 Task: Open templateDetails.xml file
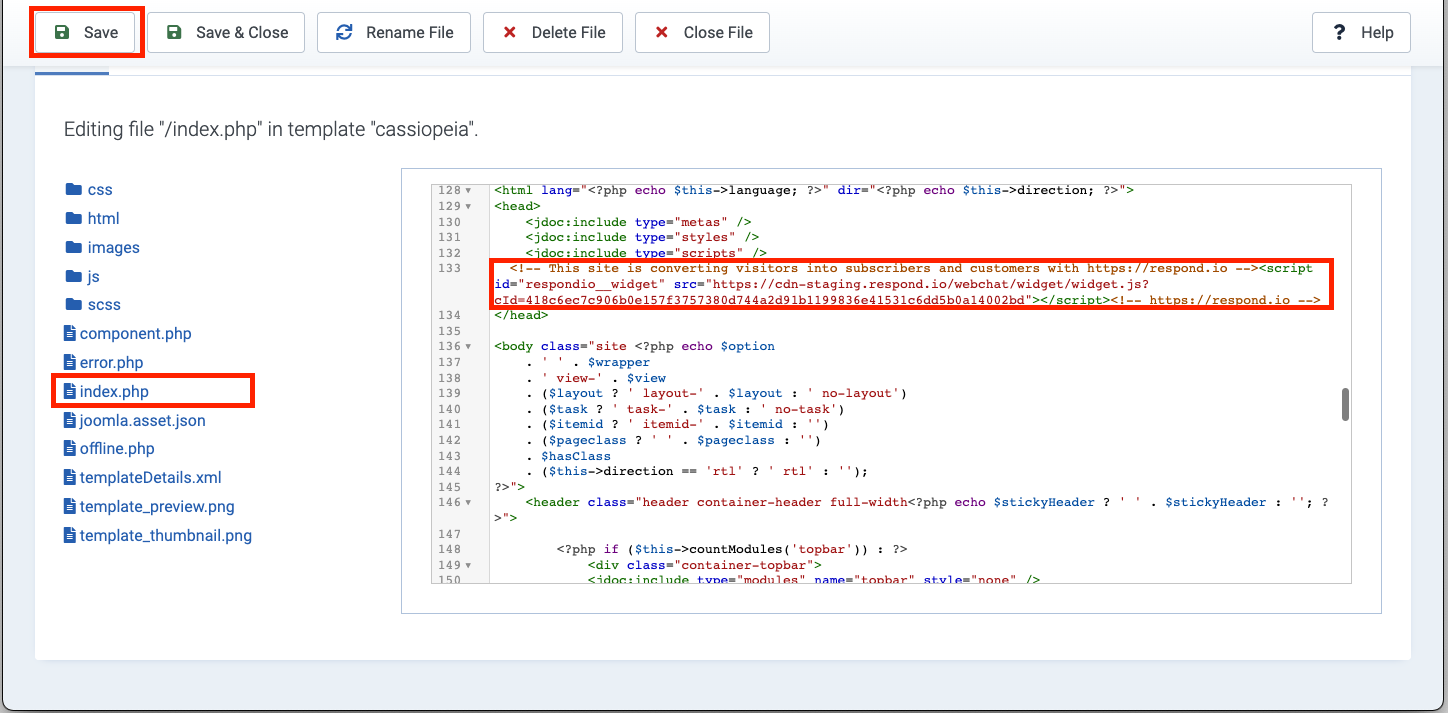(x=142, y=478)
